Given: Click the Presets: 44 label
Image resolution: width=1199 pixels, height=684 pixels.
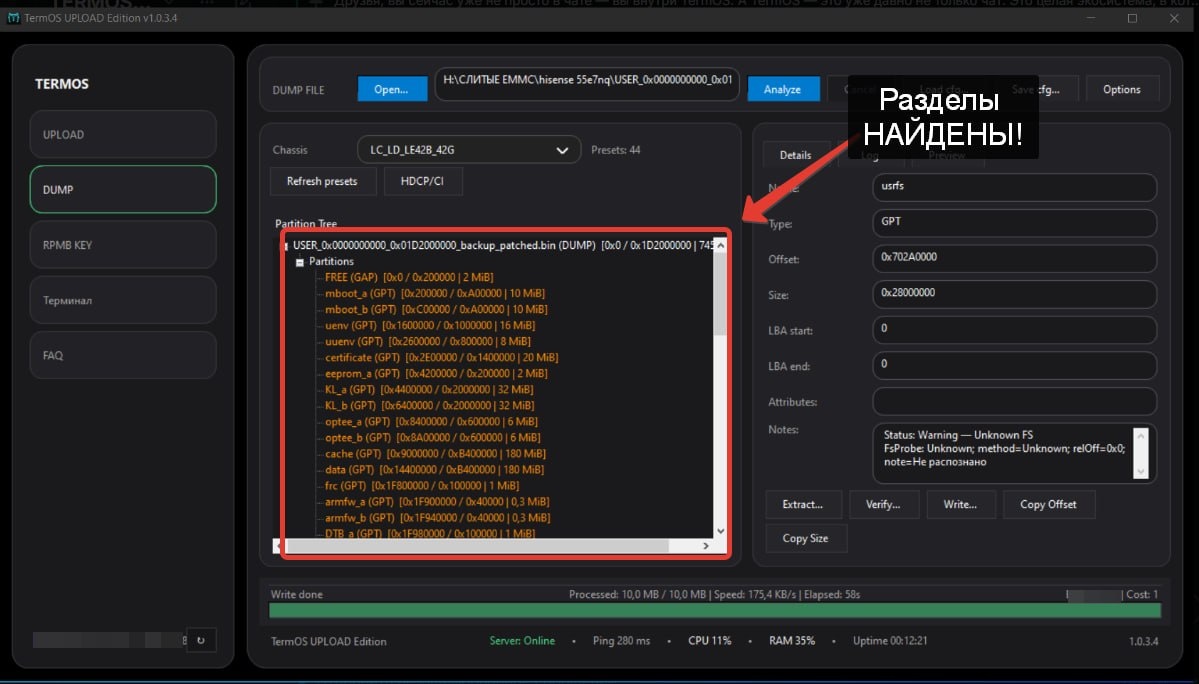Looking at the screenshot, I should point(616,150).
